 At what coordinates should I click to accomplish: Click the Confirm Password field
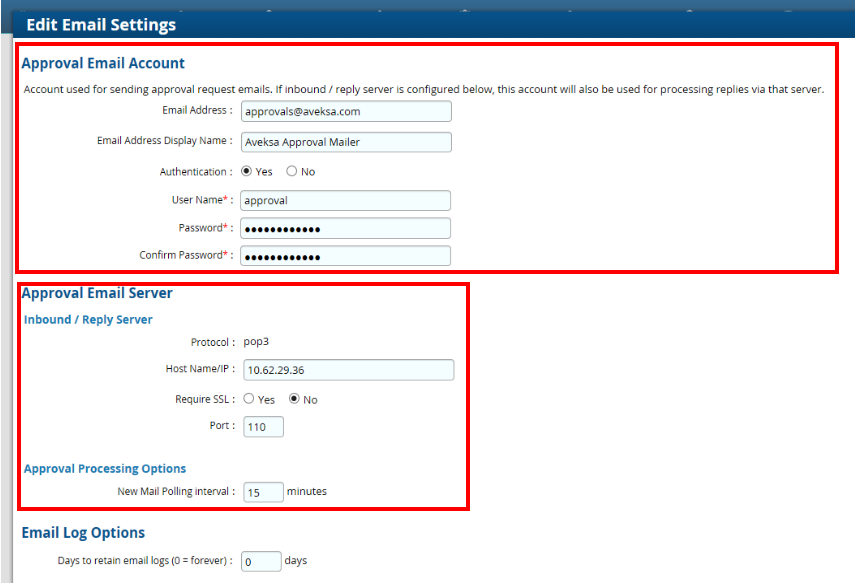345,254
